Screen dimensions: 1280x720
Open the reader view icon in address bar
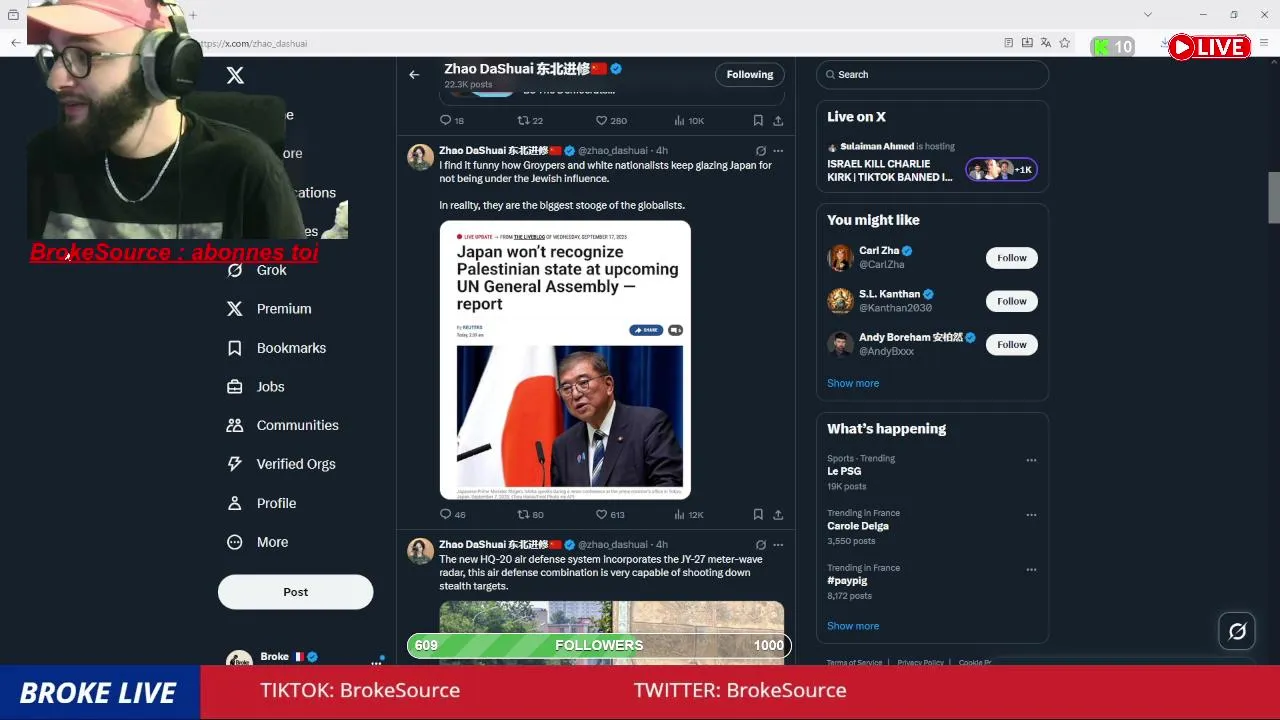pos(1009,43)
